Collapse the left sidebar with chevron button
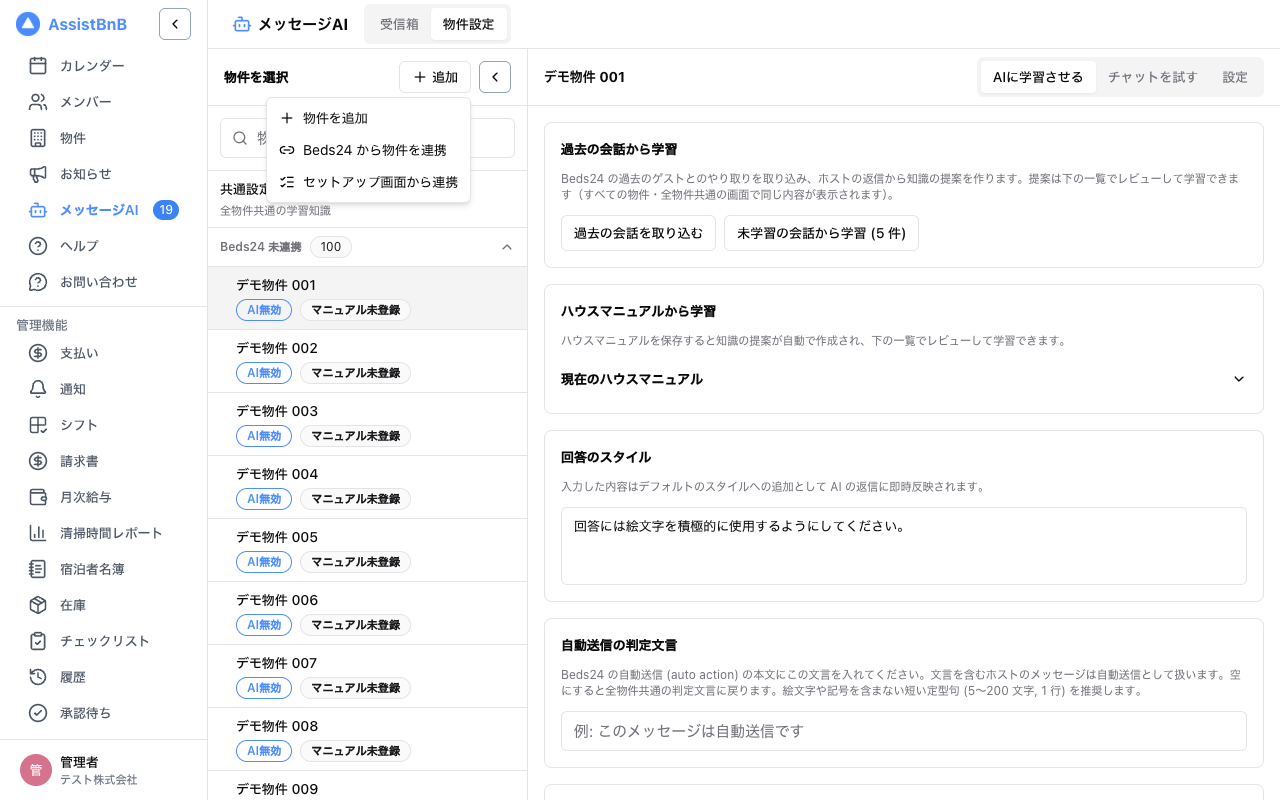The width and height of the screenshot is (1280, 800). pos(175,24)
